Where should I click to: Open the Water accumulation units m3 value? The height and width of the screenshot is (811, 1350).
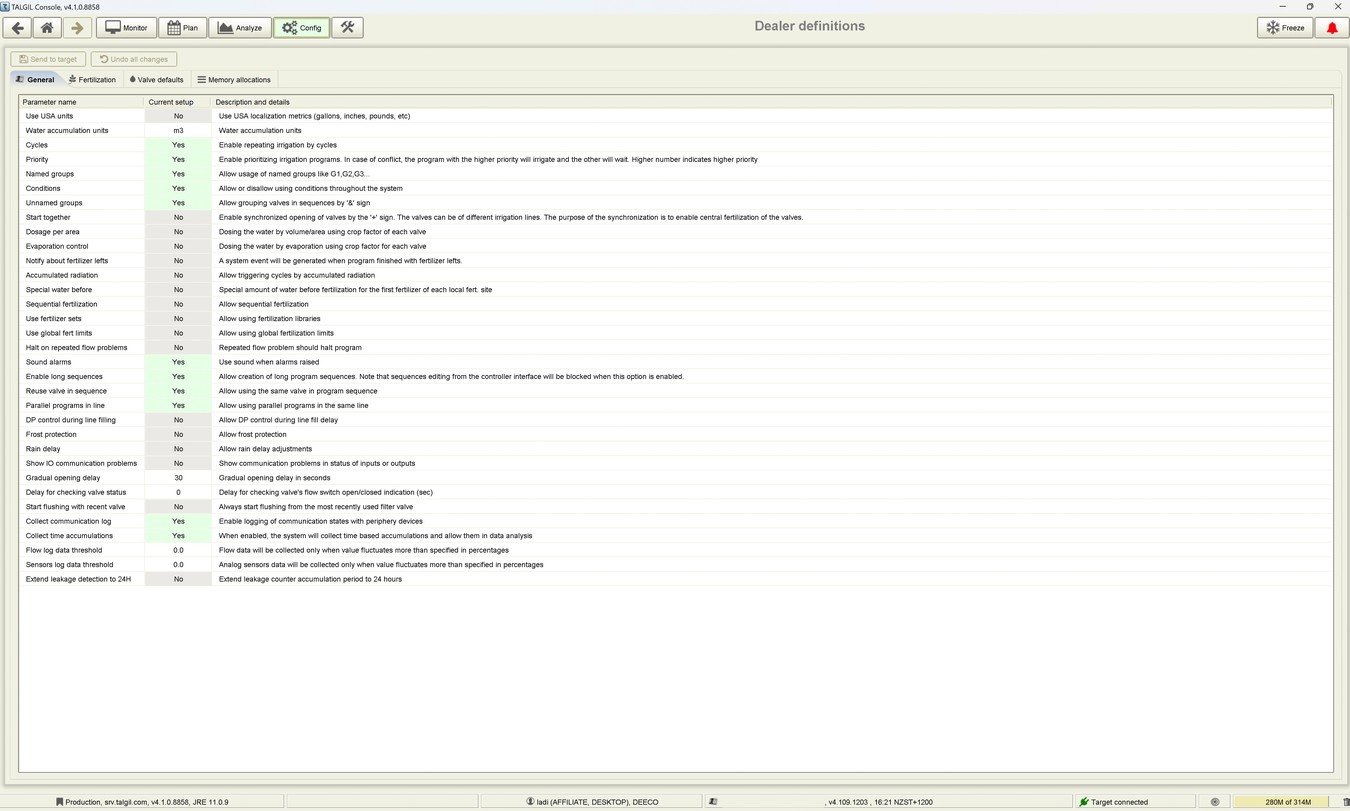coord(178,130)
